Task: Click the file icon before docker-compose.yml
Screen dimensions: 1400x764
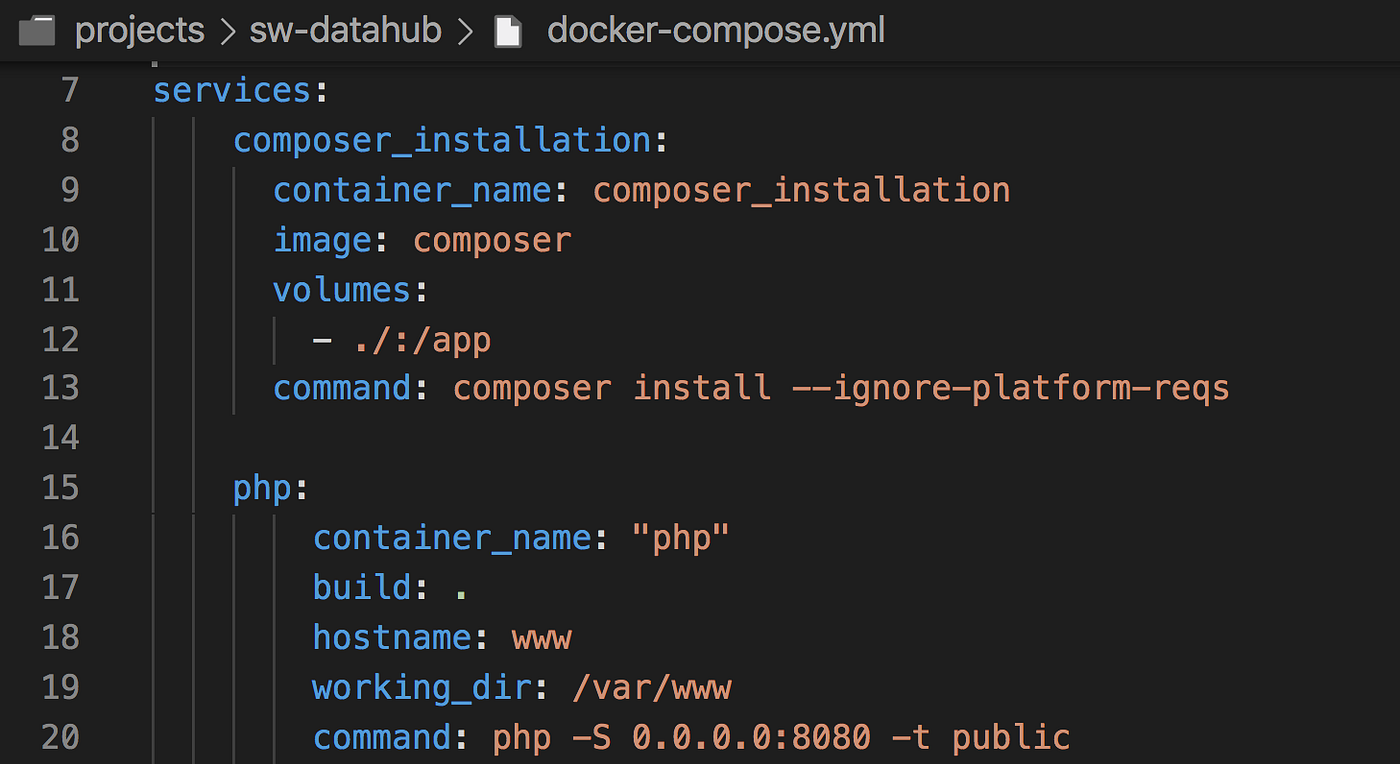Action: [x=508, y=31]
